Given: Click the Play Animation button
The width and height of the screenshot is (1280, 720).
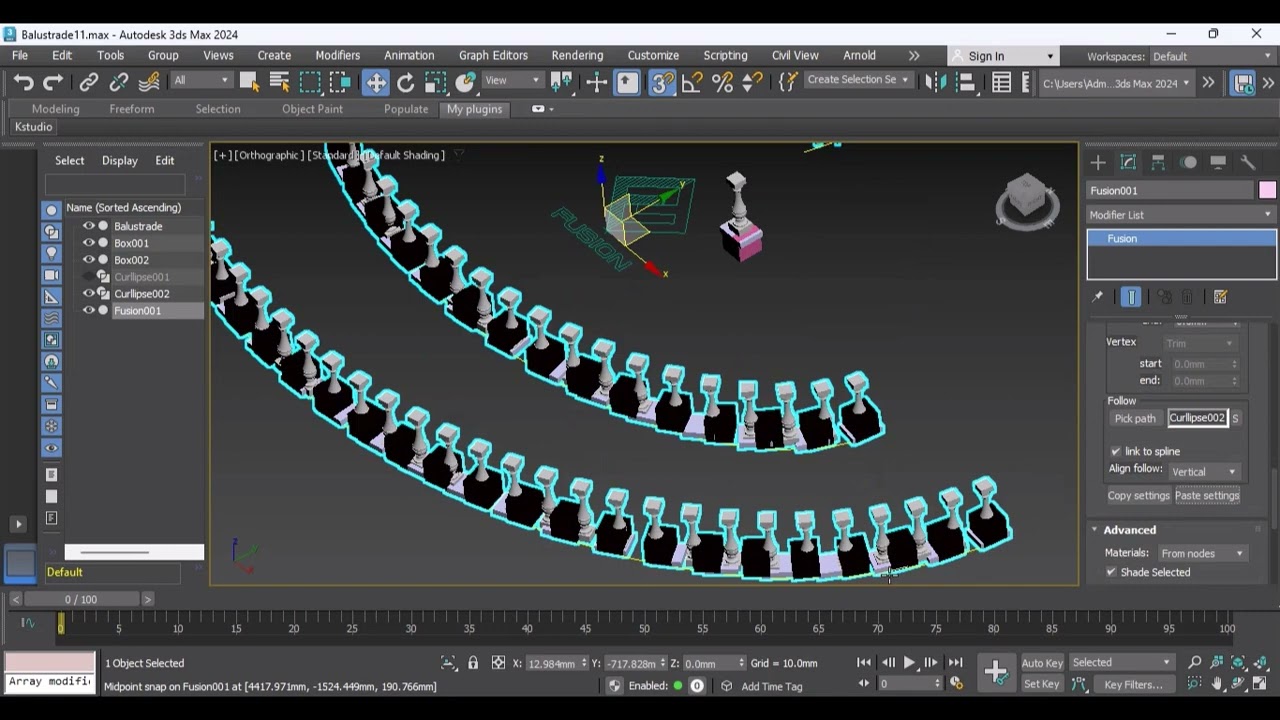Looking at the screenshot, I should pos(909,663).
